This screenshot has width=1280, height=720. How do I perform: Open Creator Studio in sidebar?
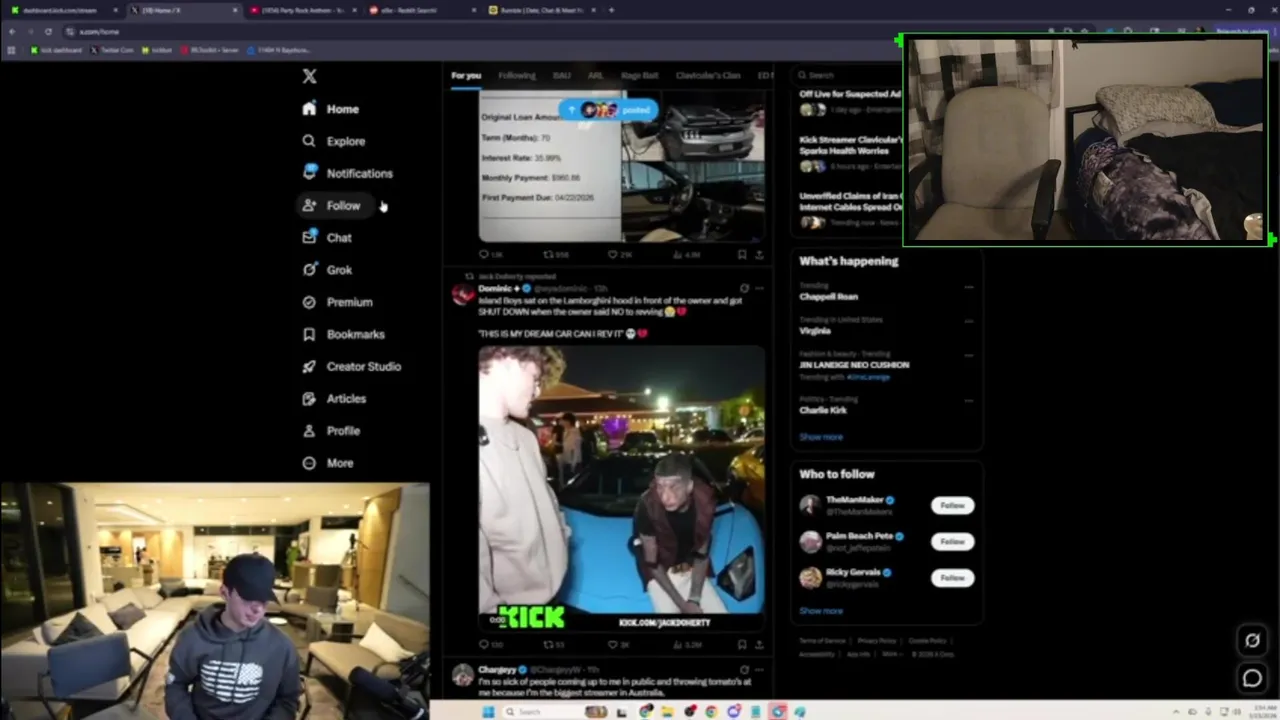click(x=352, y=366)
